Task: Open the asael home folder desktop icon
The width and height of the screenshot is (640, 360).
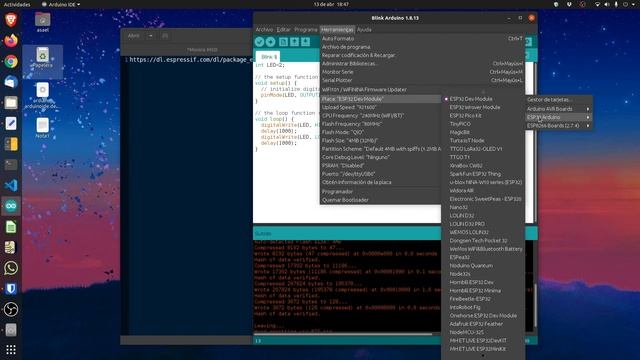Action: (x=42, y=22)
